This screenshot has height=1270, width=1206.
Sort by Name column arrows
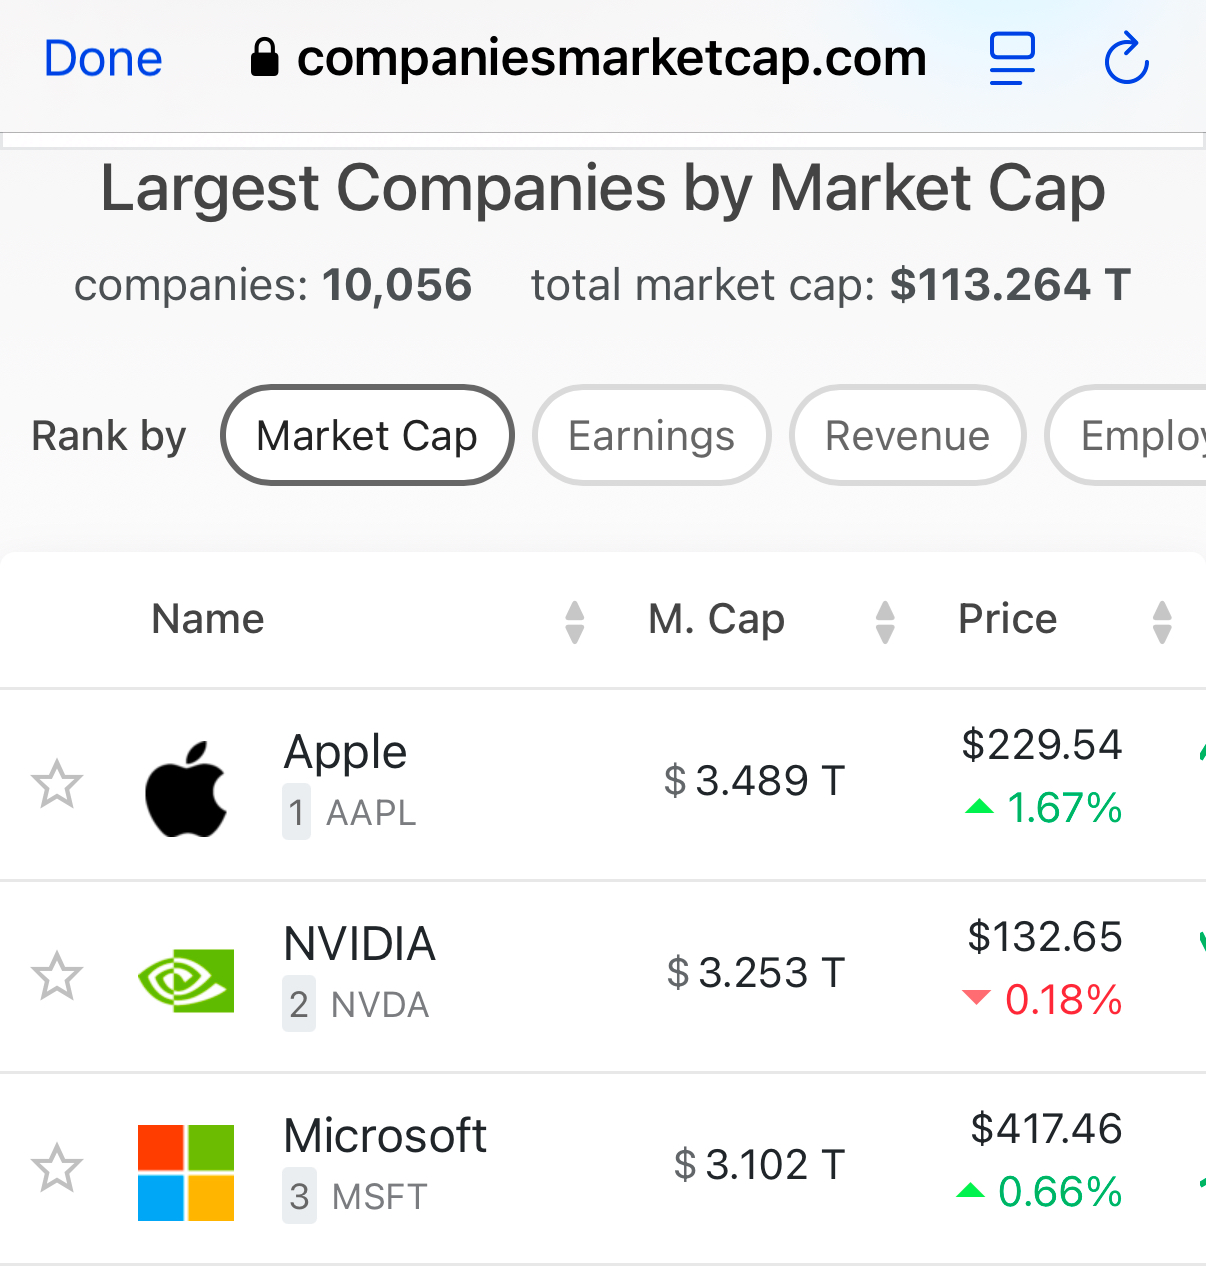pos(574,622)
